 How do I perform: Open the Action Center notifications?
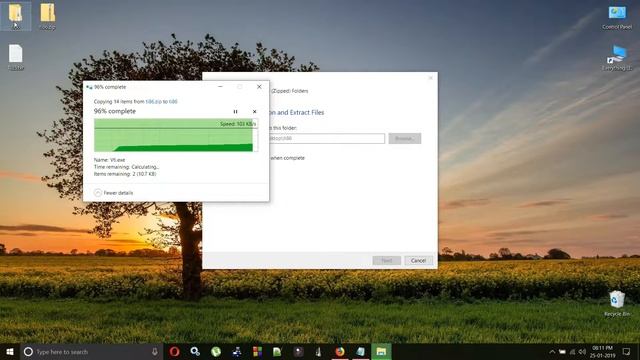[x=627, y=351]
